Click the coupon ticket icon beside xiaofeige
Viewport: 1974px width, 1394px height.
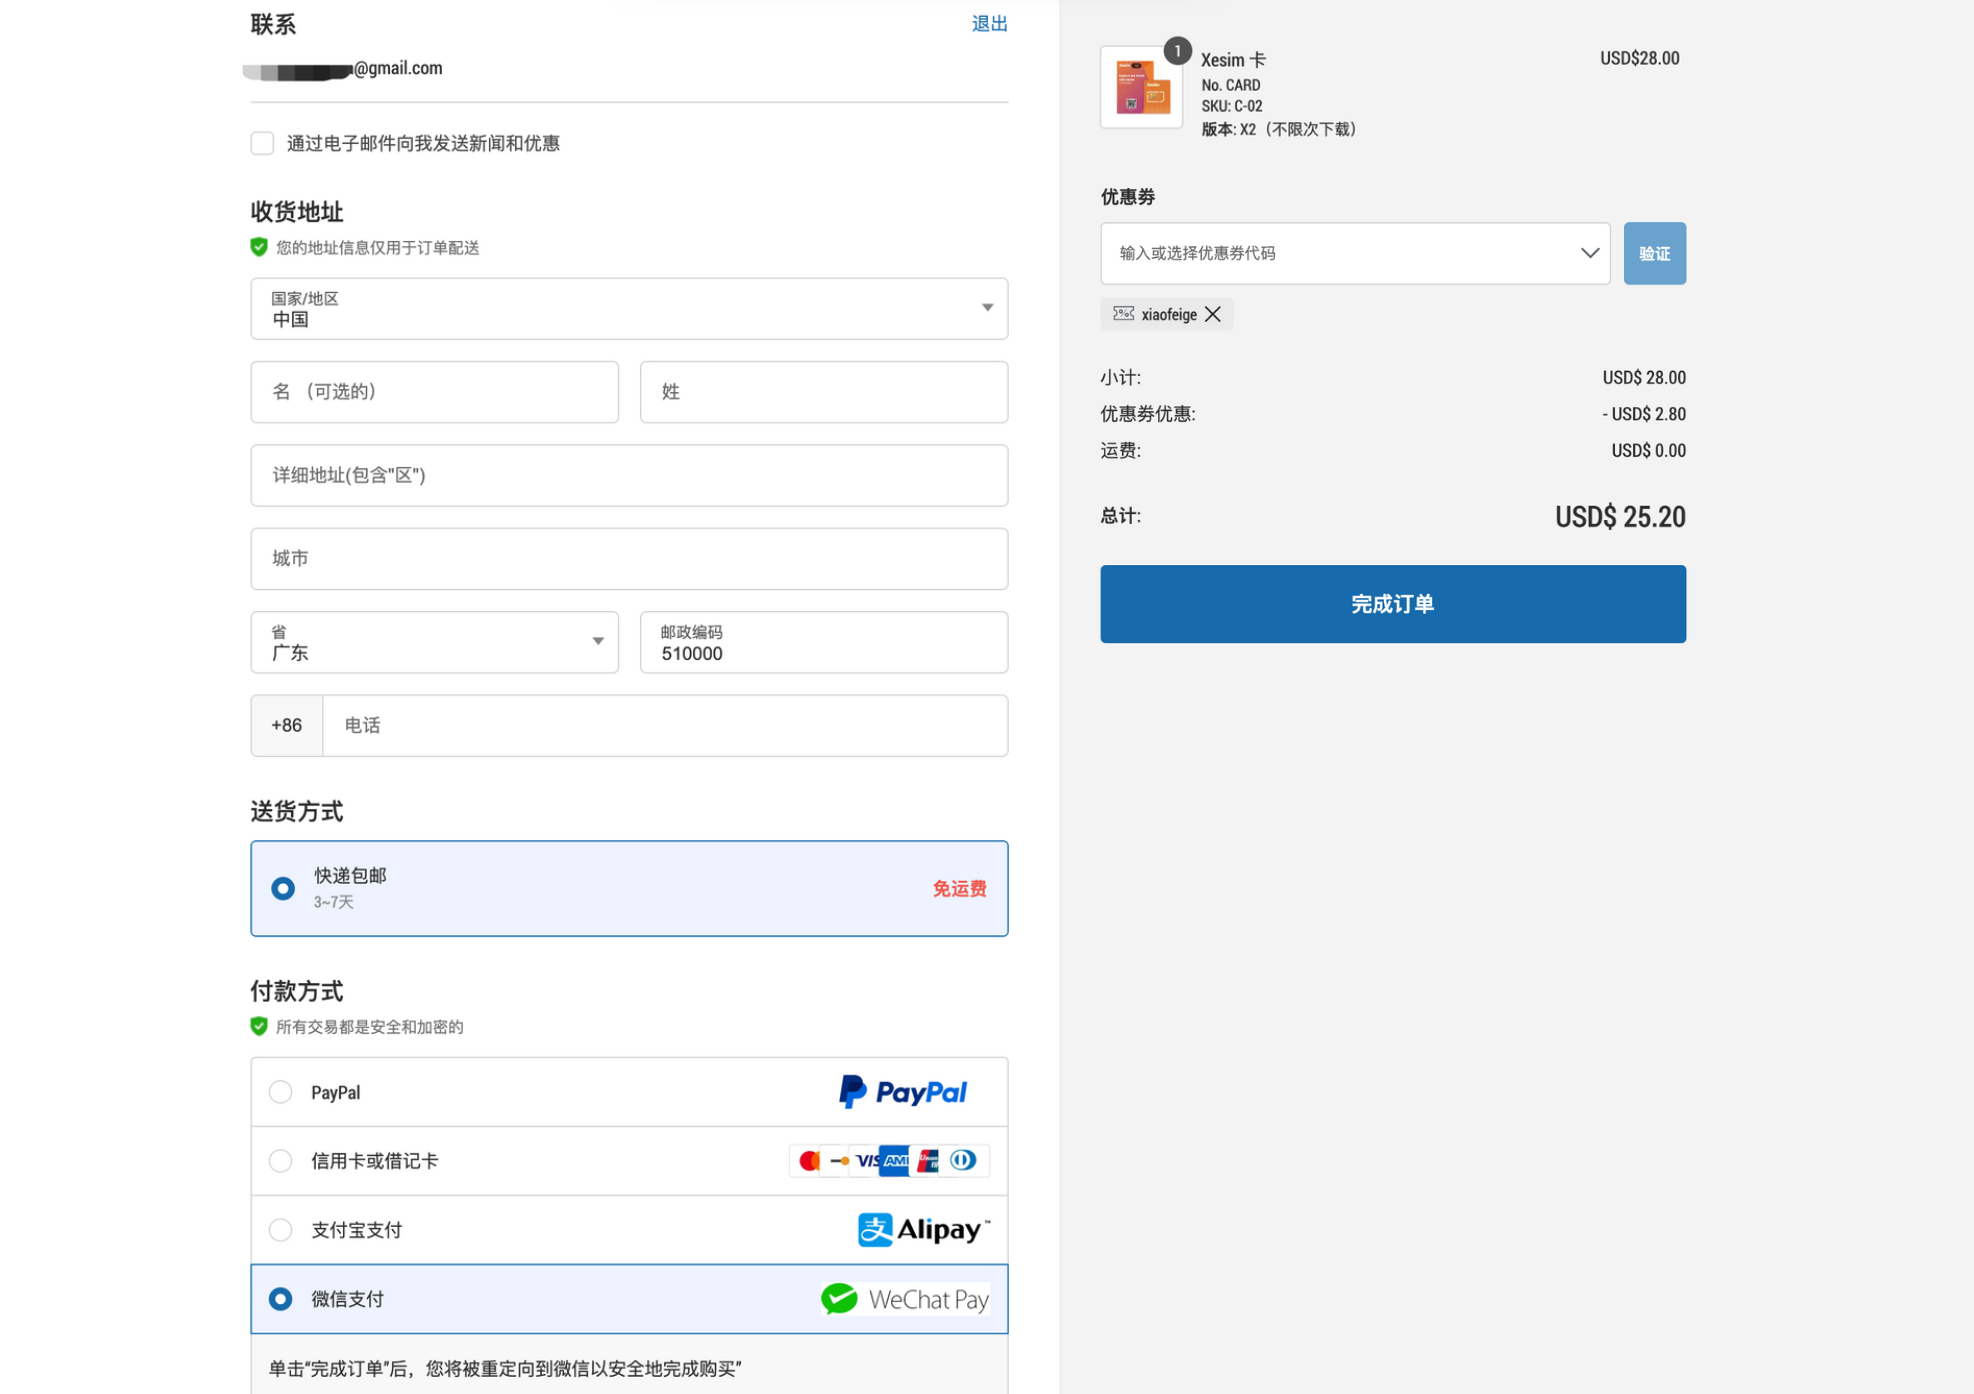click(x=1123, y=314)
